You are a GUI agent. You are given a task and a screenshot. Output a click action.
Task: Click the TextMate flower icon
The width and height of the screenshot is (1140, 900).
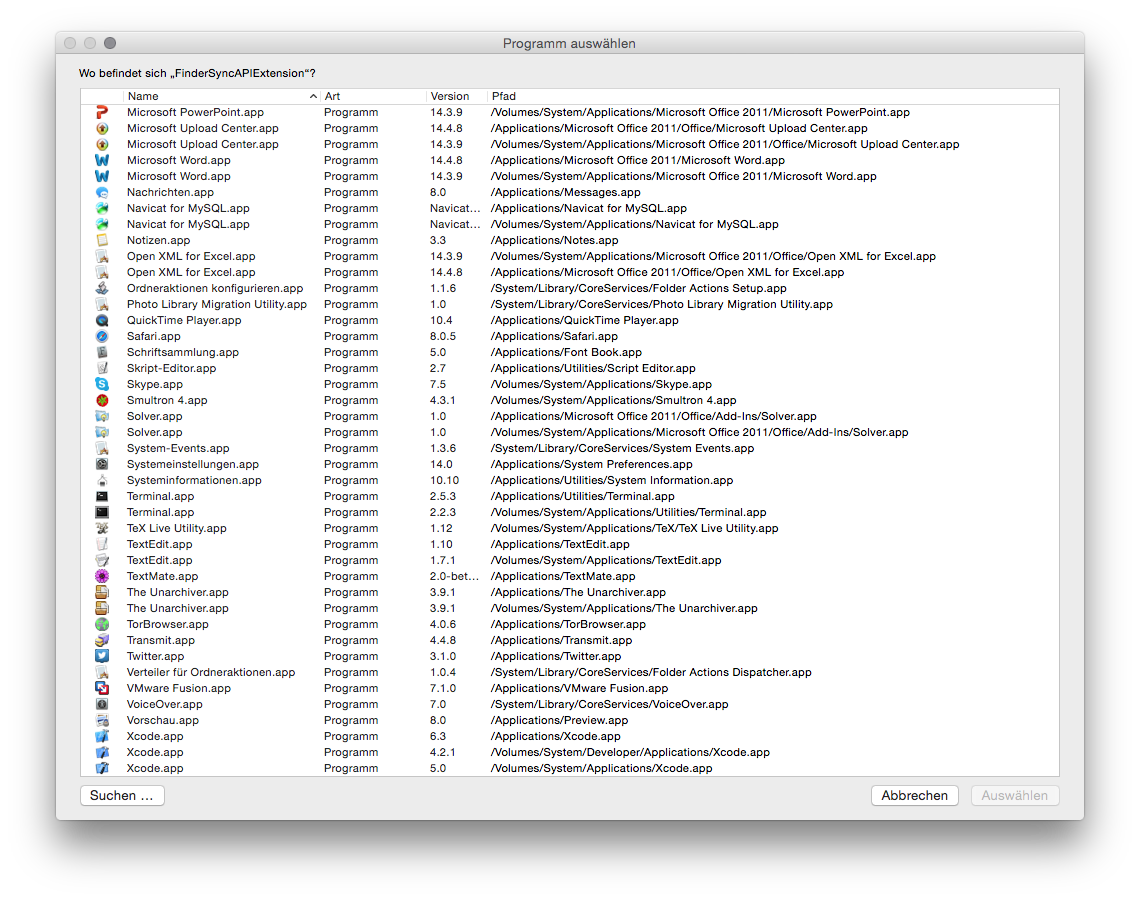coord(102,576)
